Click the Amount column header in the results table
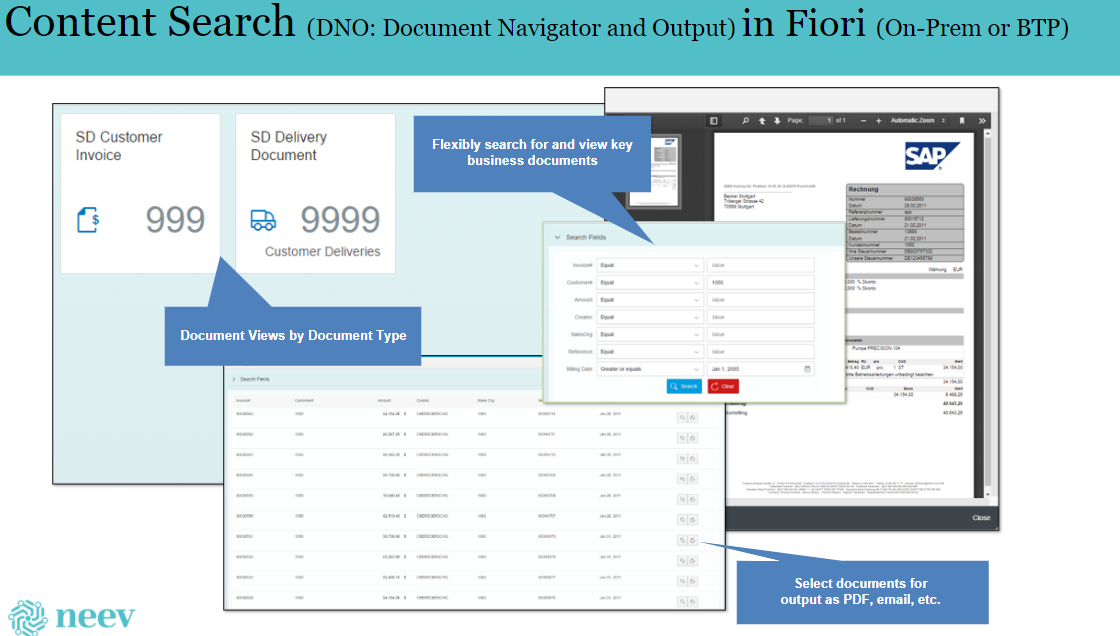This screenshot has height=636, width=1120. 384,400
